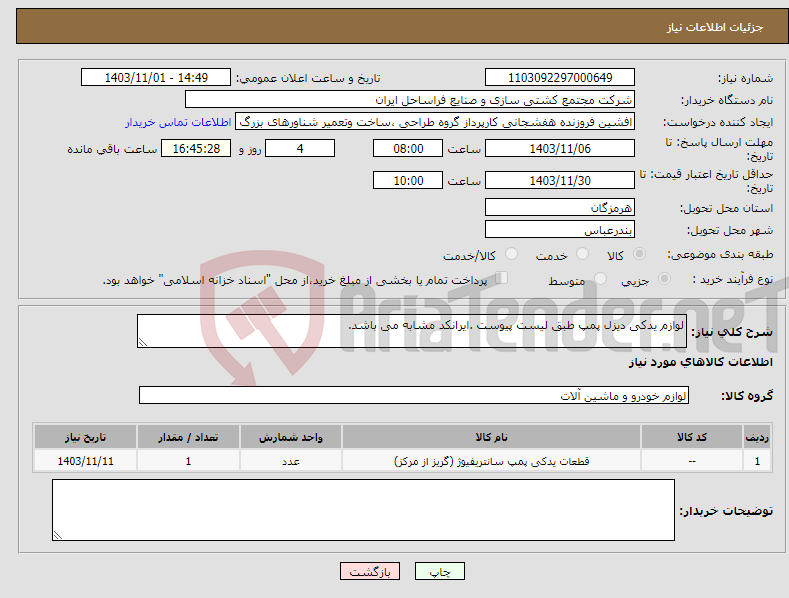Click the ردیف column header
The image size is (789, 598).
[x=757, y=437]
